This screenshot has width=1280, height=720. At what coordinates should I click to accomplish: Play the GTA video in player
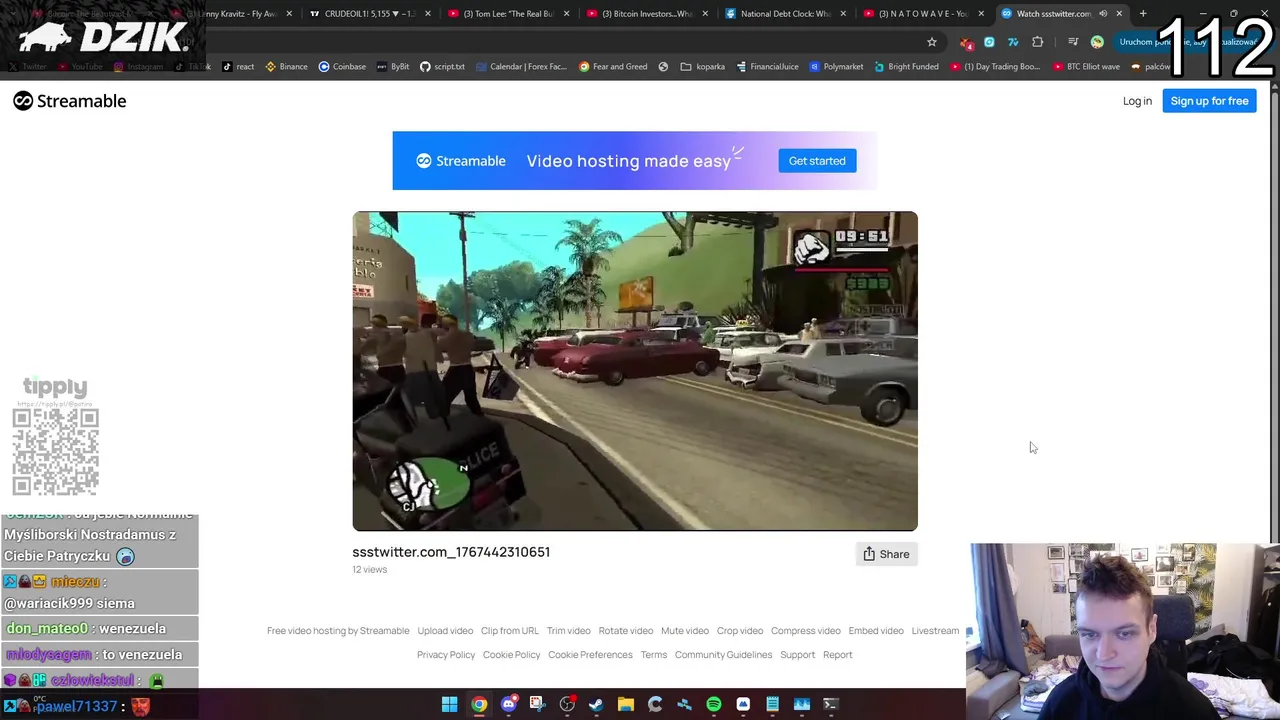click(x=635, y=371)
